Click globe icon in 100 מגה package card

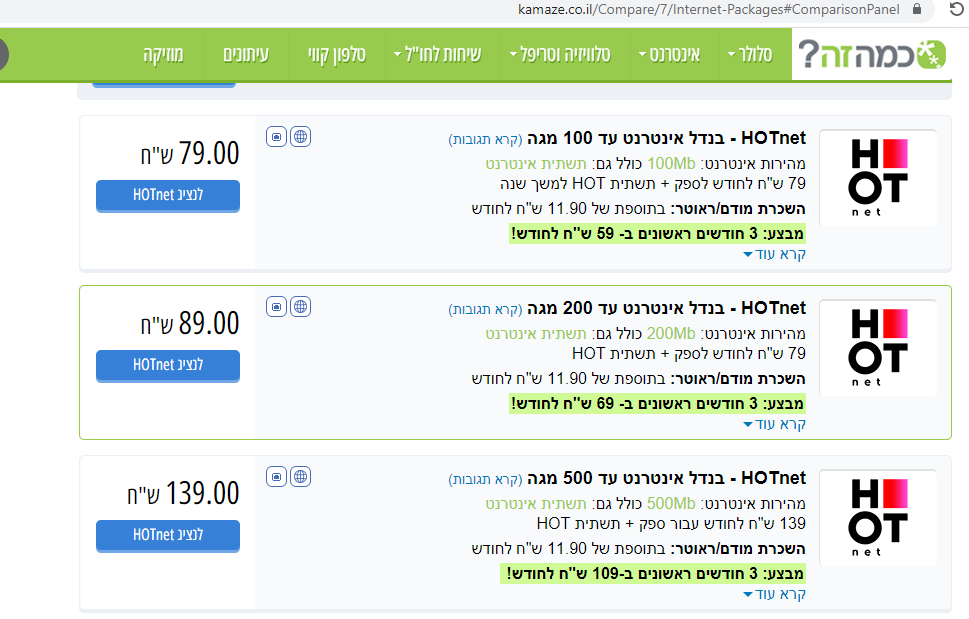click(300, 137)
